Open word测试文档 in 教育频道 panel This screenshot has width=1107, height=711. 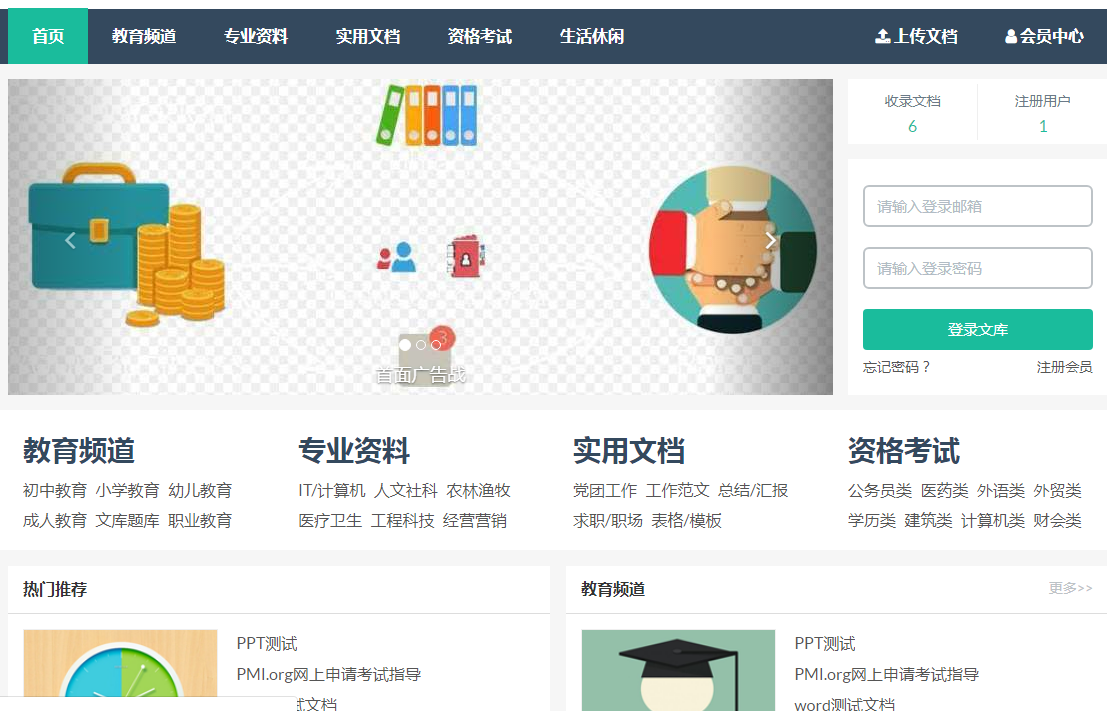(844, 704)
